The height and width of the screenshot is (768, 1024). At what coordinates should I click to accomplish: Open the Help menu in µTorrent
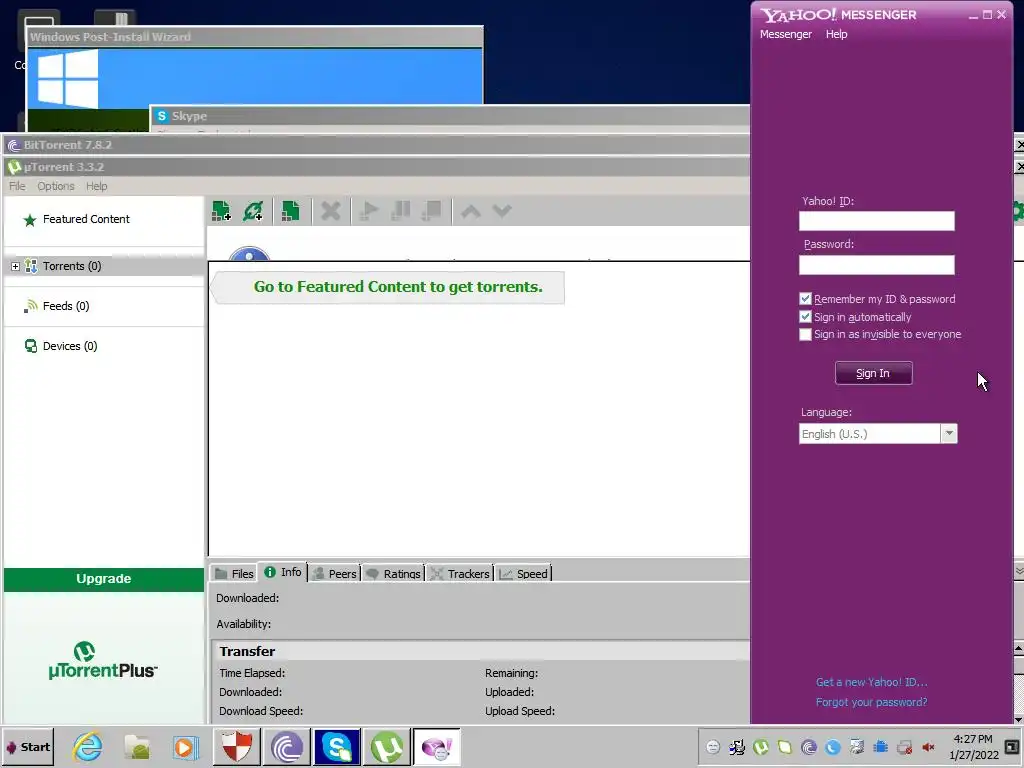click(97, 186)
